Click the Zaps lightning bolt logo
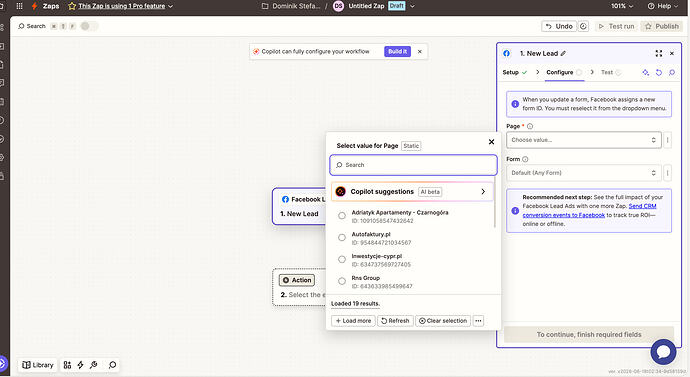 (34, 6)
